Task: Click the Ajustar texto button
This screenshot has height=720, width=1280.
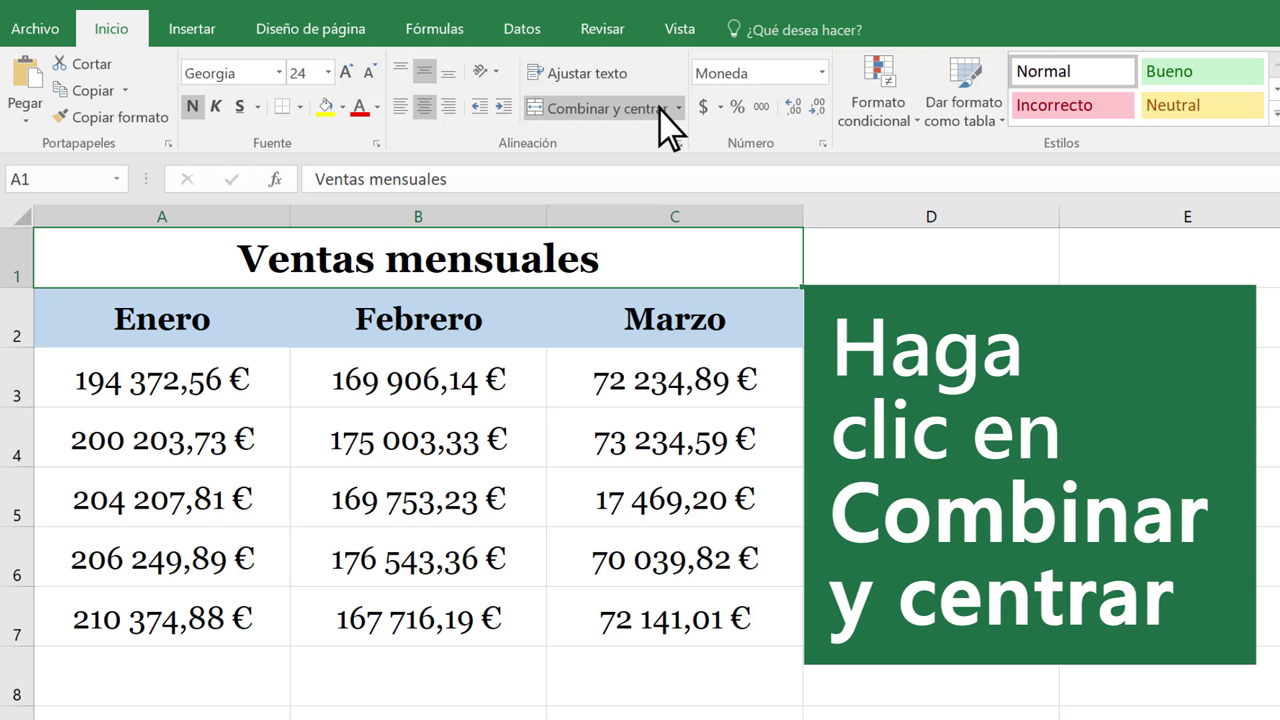Action: (577, 73)
